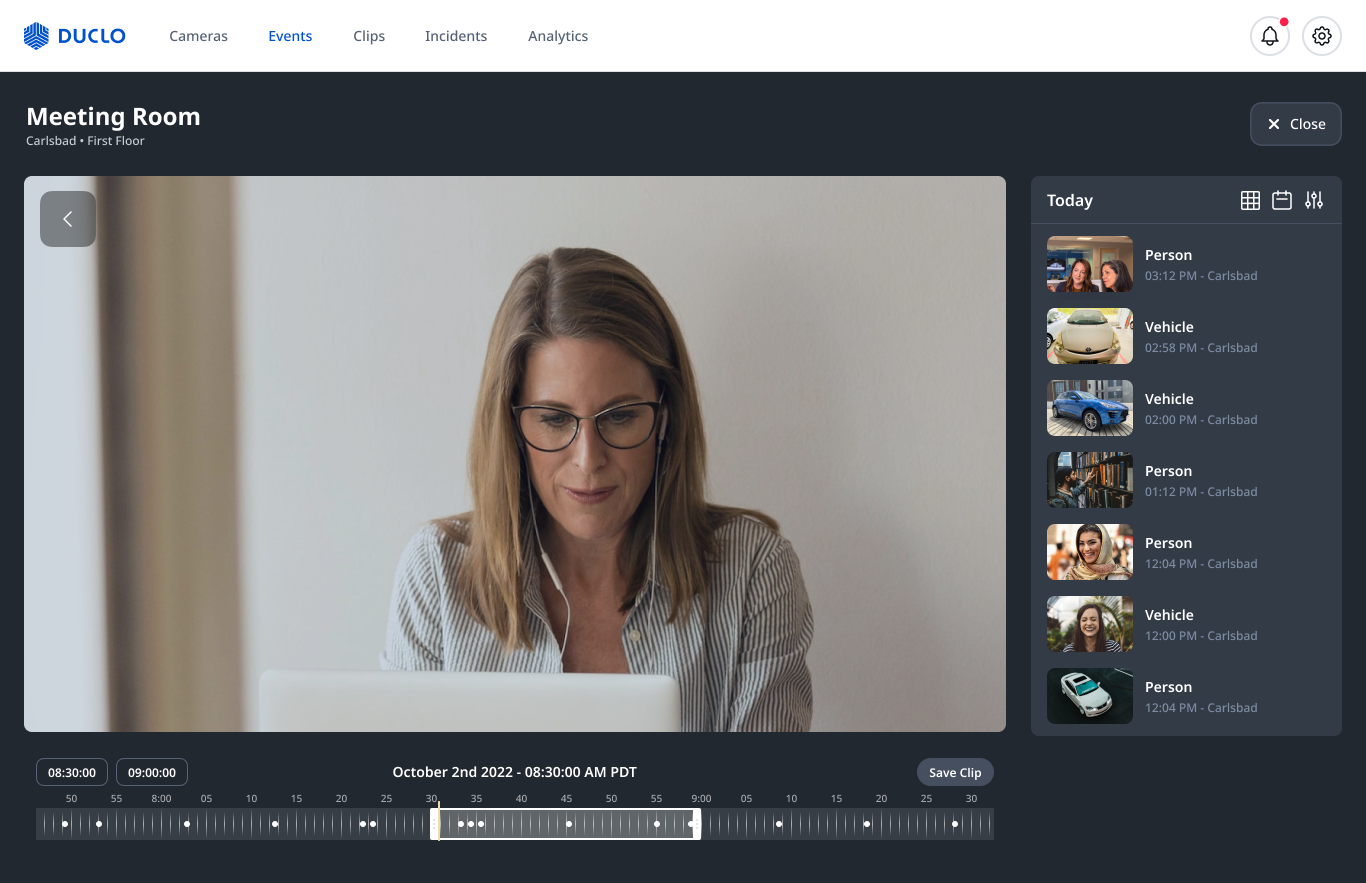Click the Duclo logo
The width and height of the screenshot is (1366, 883).
[75, 36]
